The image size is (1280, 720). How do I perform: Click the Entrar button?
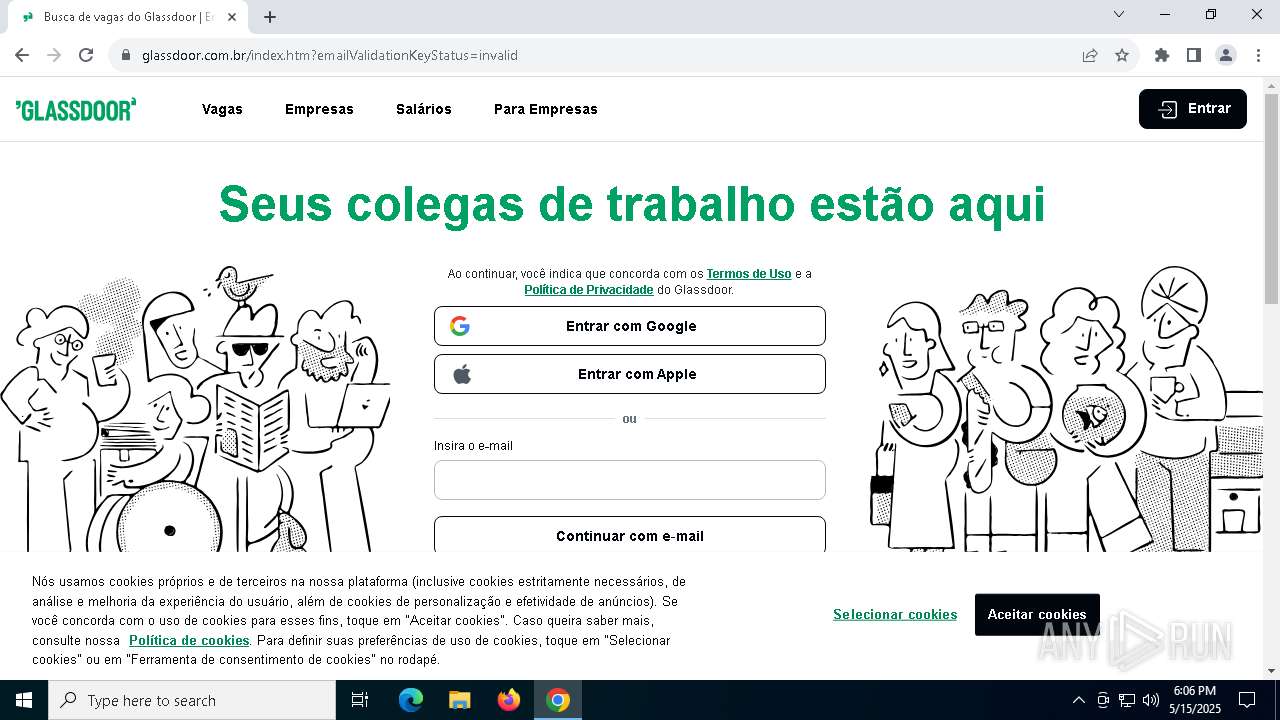1193,109
